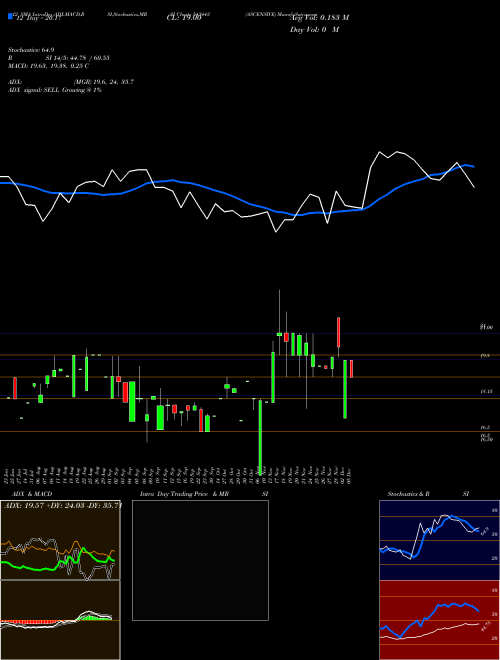Open the red-background RSI chart
Screen dimensions: 500x660
pos(439,620)
